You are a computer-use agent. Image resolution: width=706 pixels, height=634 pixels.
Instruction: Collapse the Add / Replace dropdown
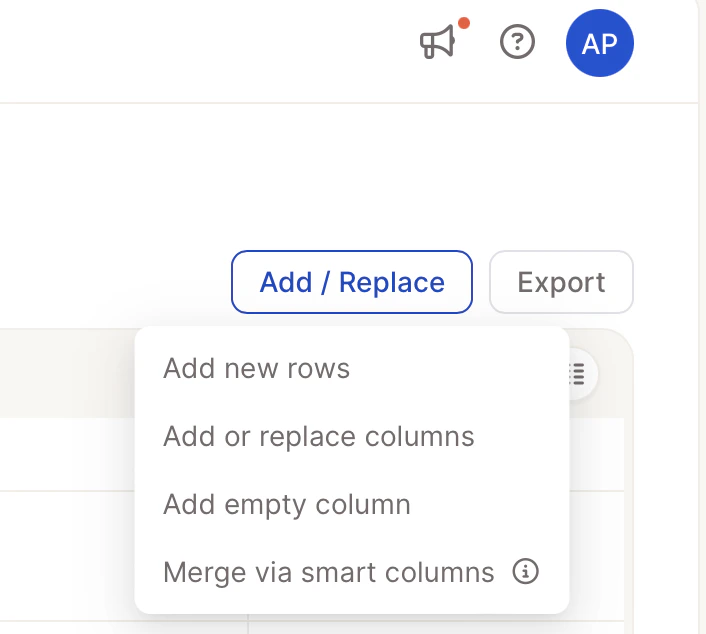pos(352,282)
